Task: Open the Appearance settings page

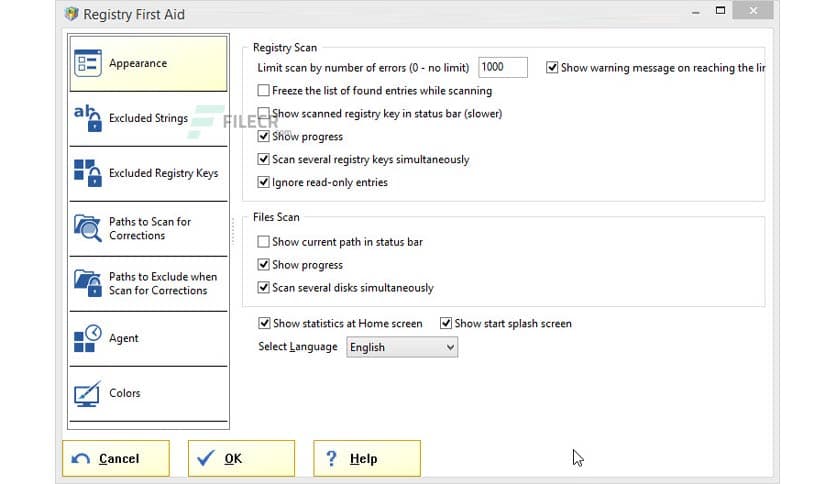Action: [x=148, y=63]
